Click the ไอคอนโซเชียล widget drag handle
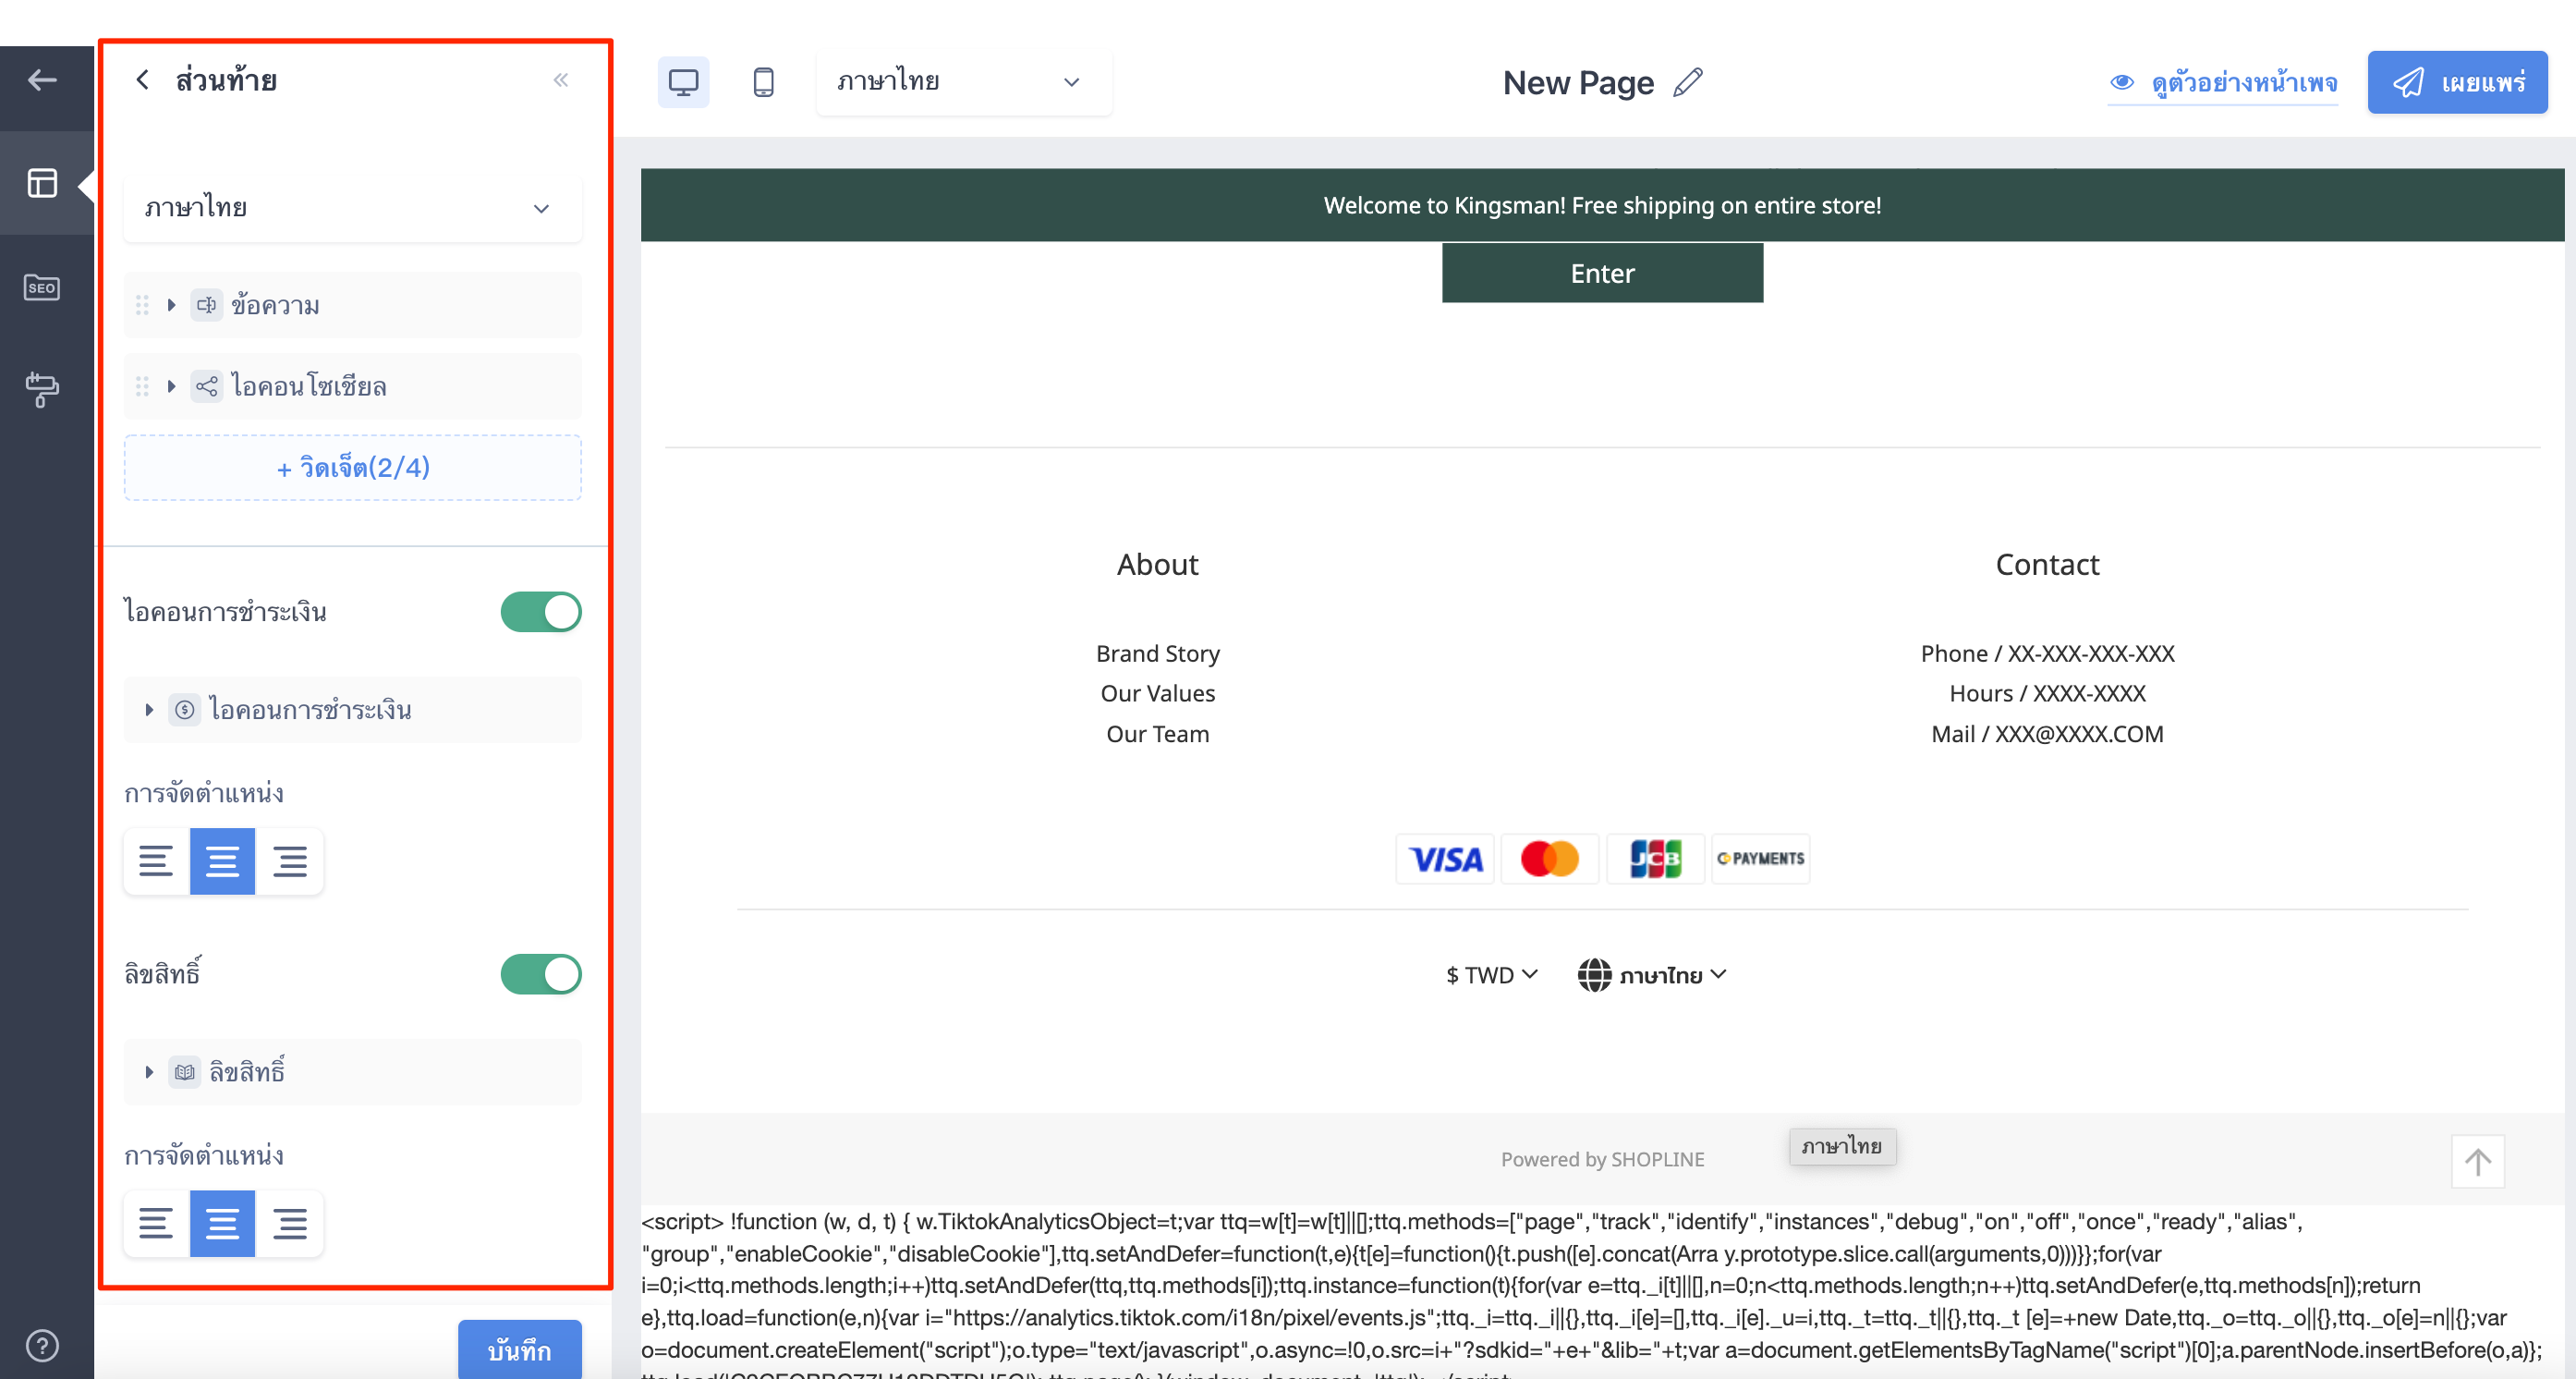Screen dimensions: 2576x1379 tap(142, 386)
